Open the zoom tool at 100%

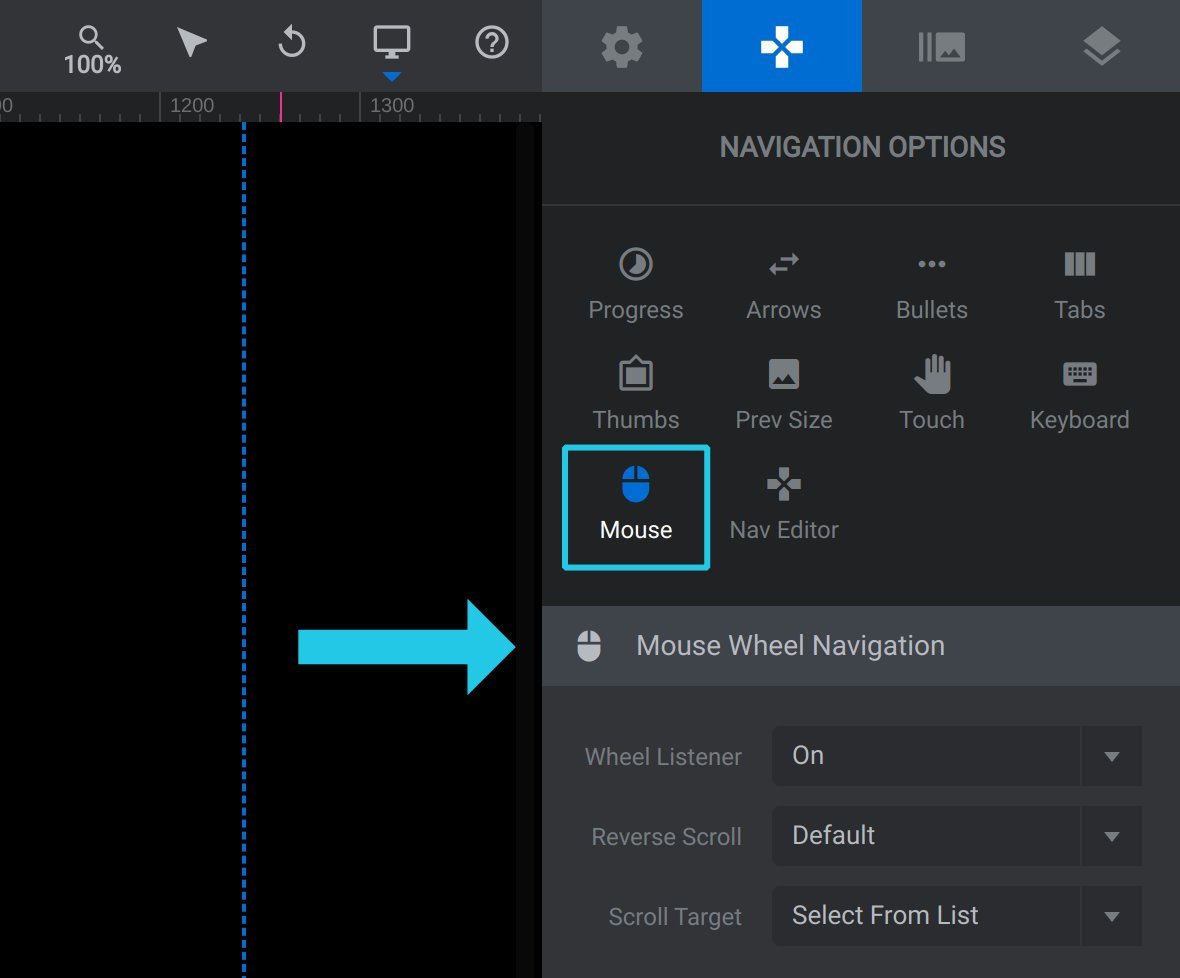point(92,50)
